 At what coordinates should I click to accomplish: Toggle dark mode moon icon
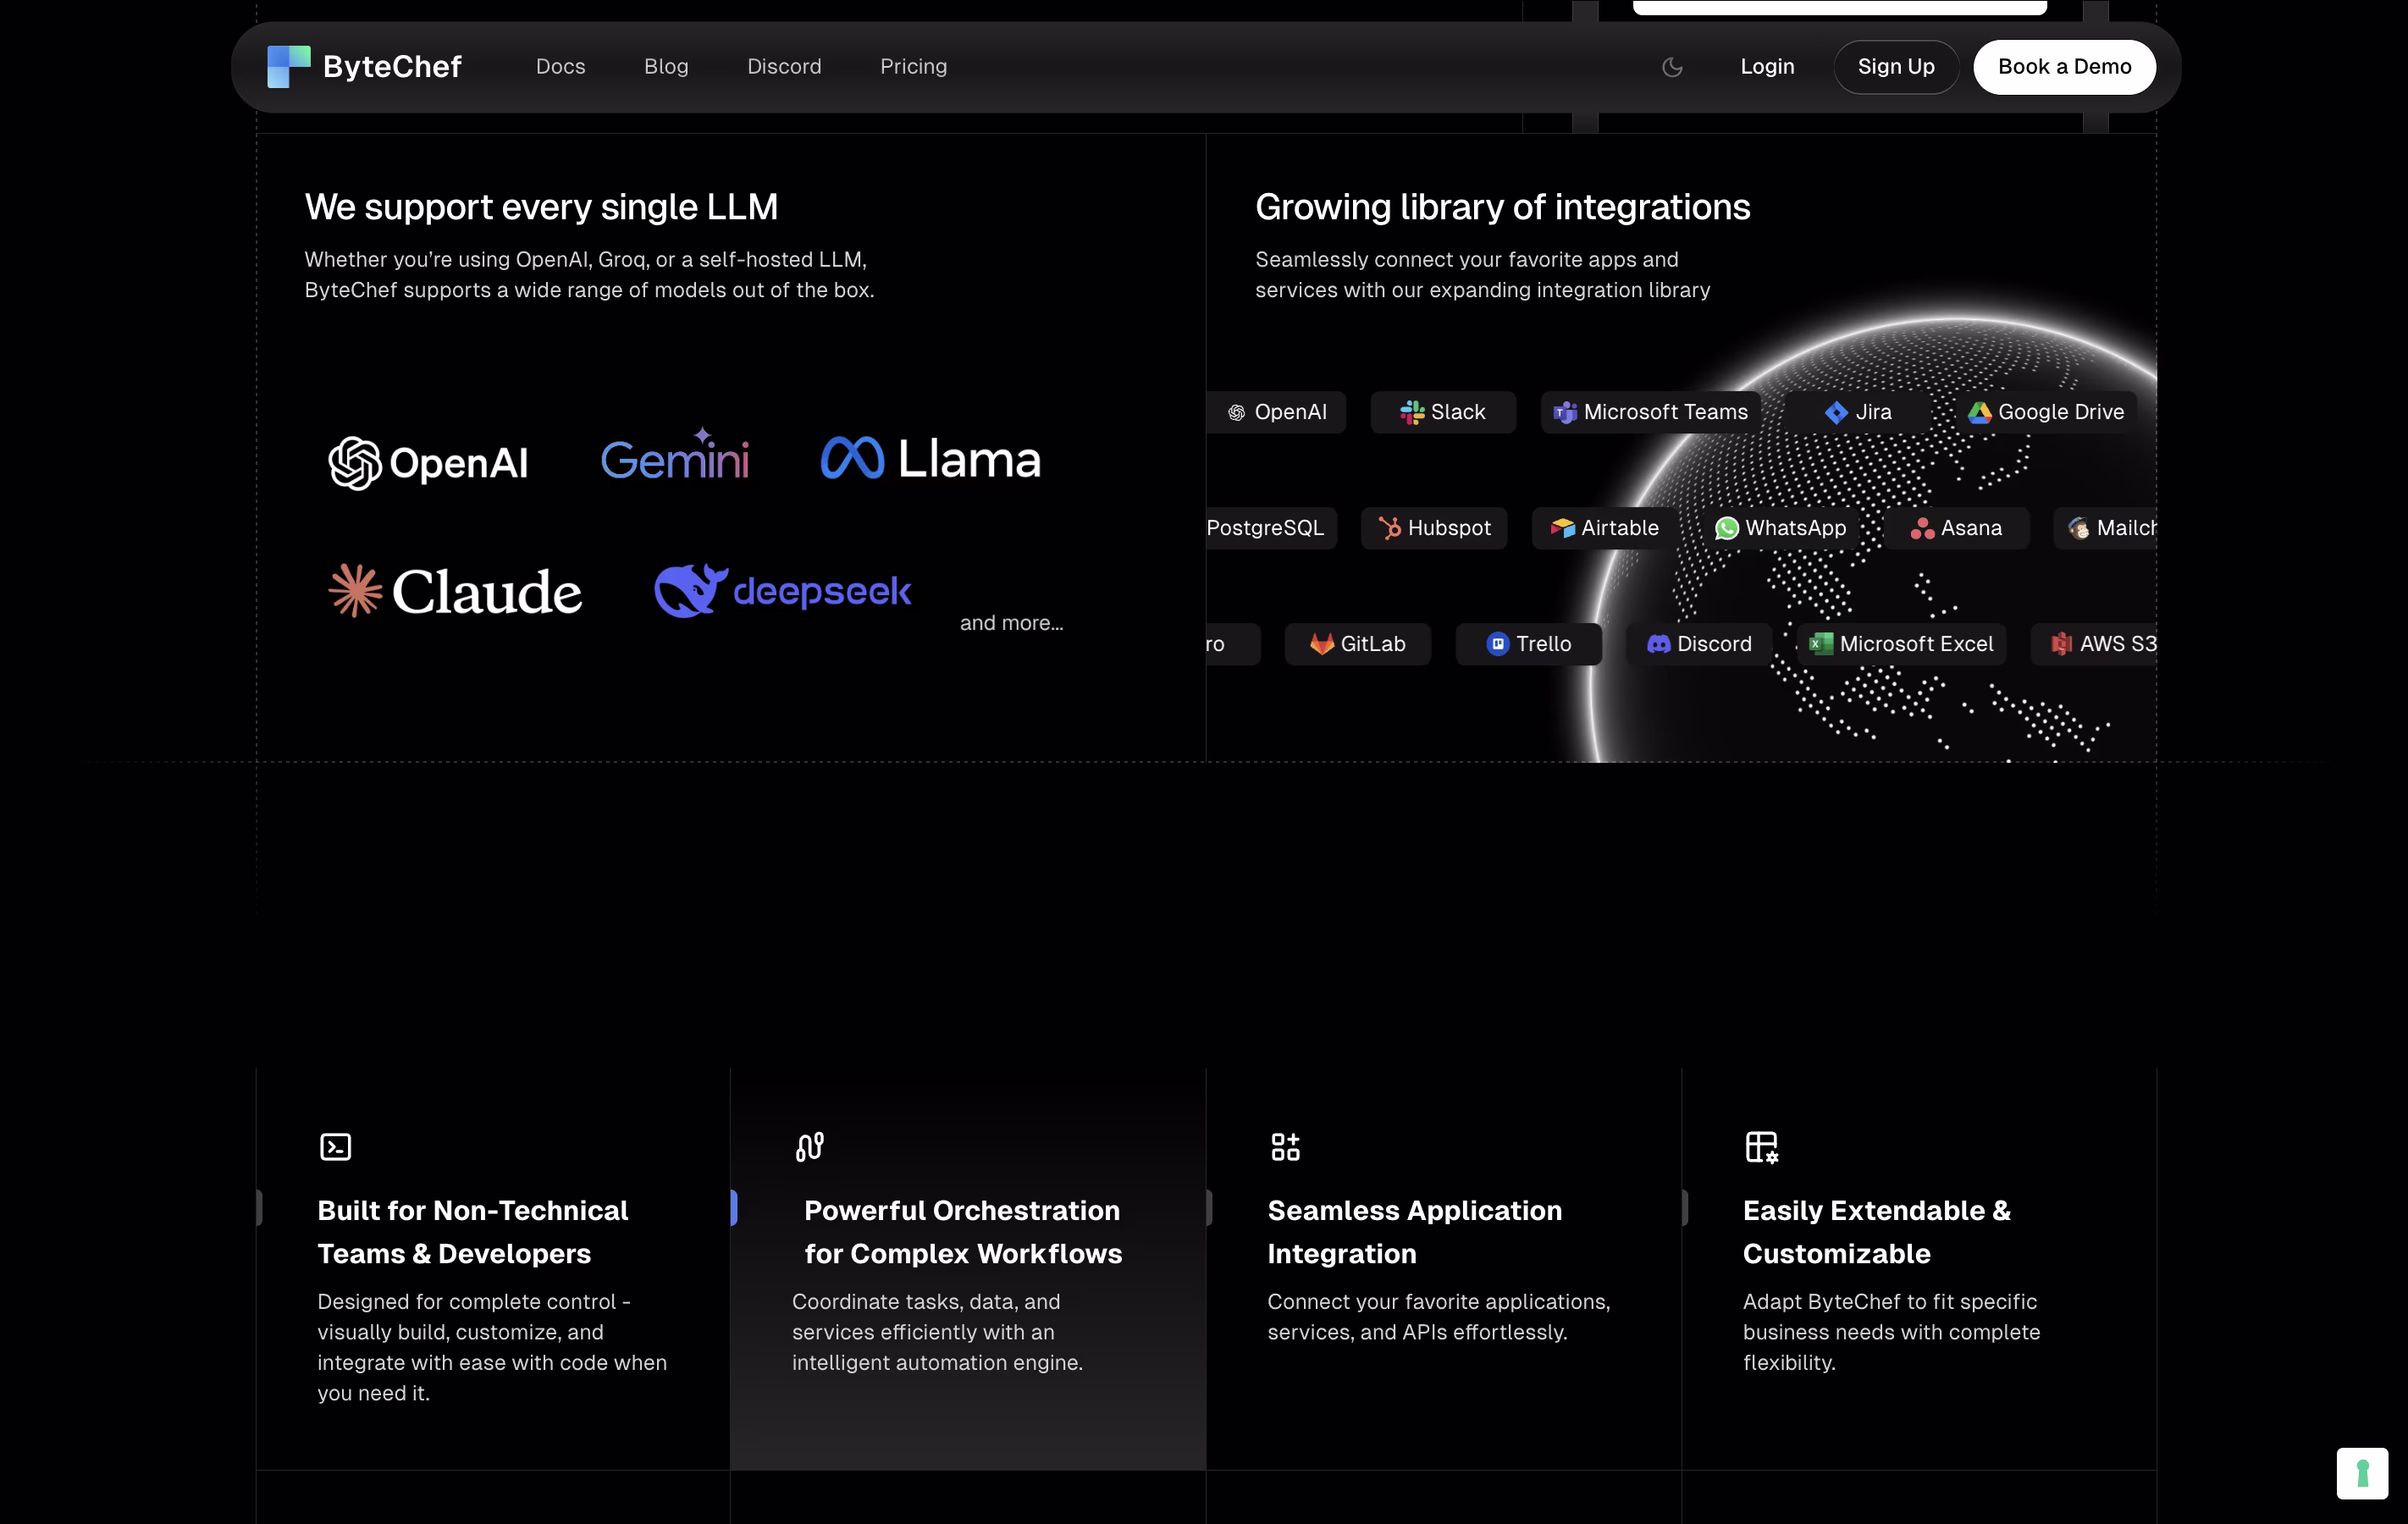1672,67
